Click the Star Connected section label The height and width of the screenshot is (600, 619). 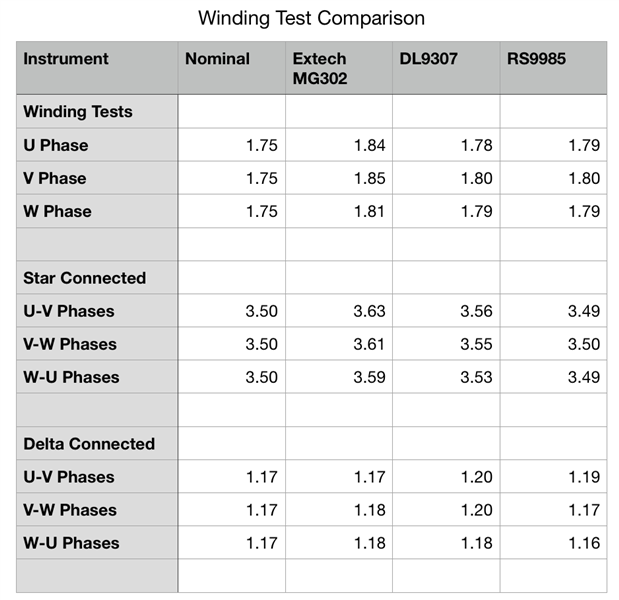click(84, 278)
